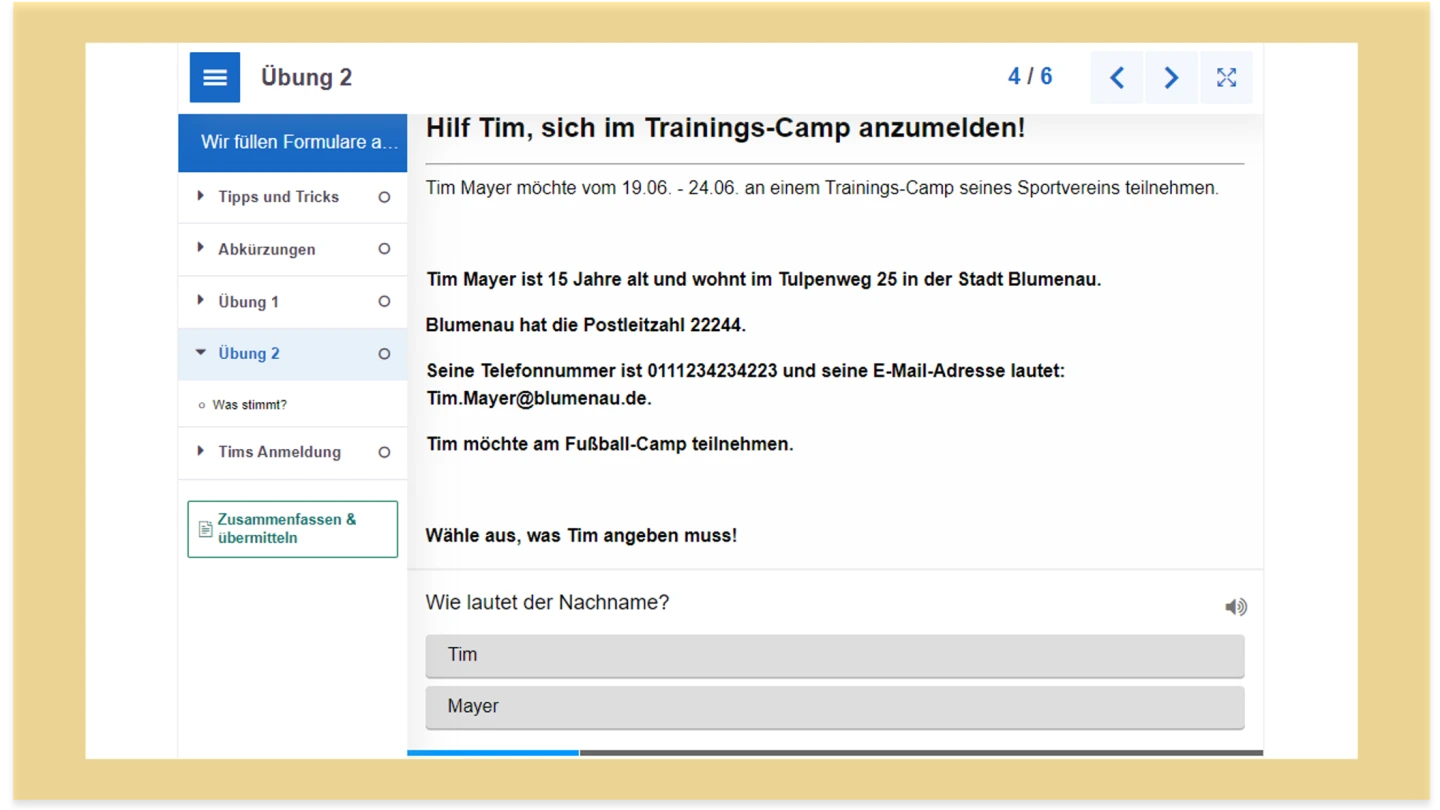Click status circle next to Tims Anmeldung

pyautogui.click(x=384, y=452)
